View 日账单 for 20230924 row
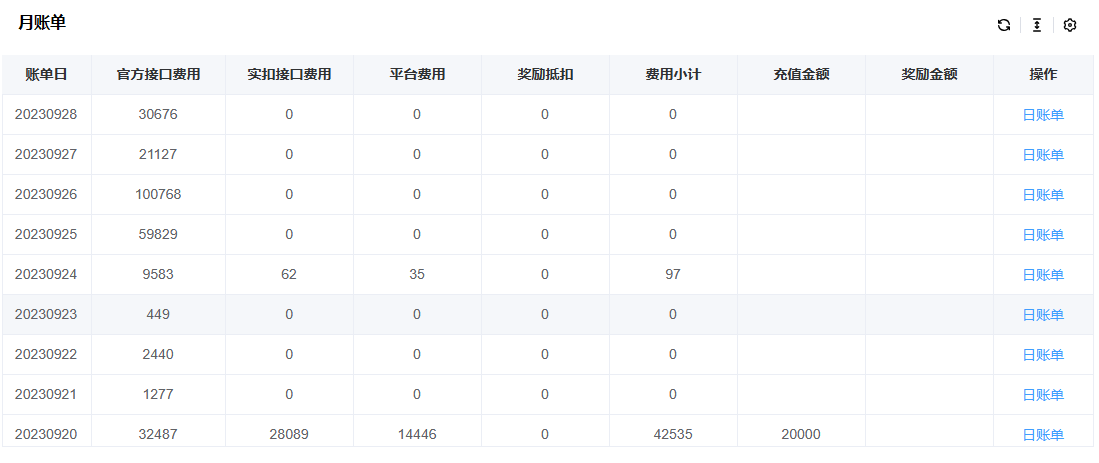 point(1043,275)
